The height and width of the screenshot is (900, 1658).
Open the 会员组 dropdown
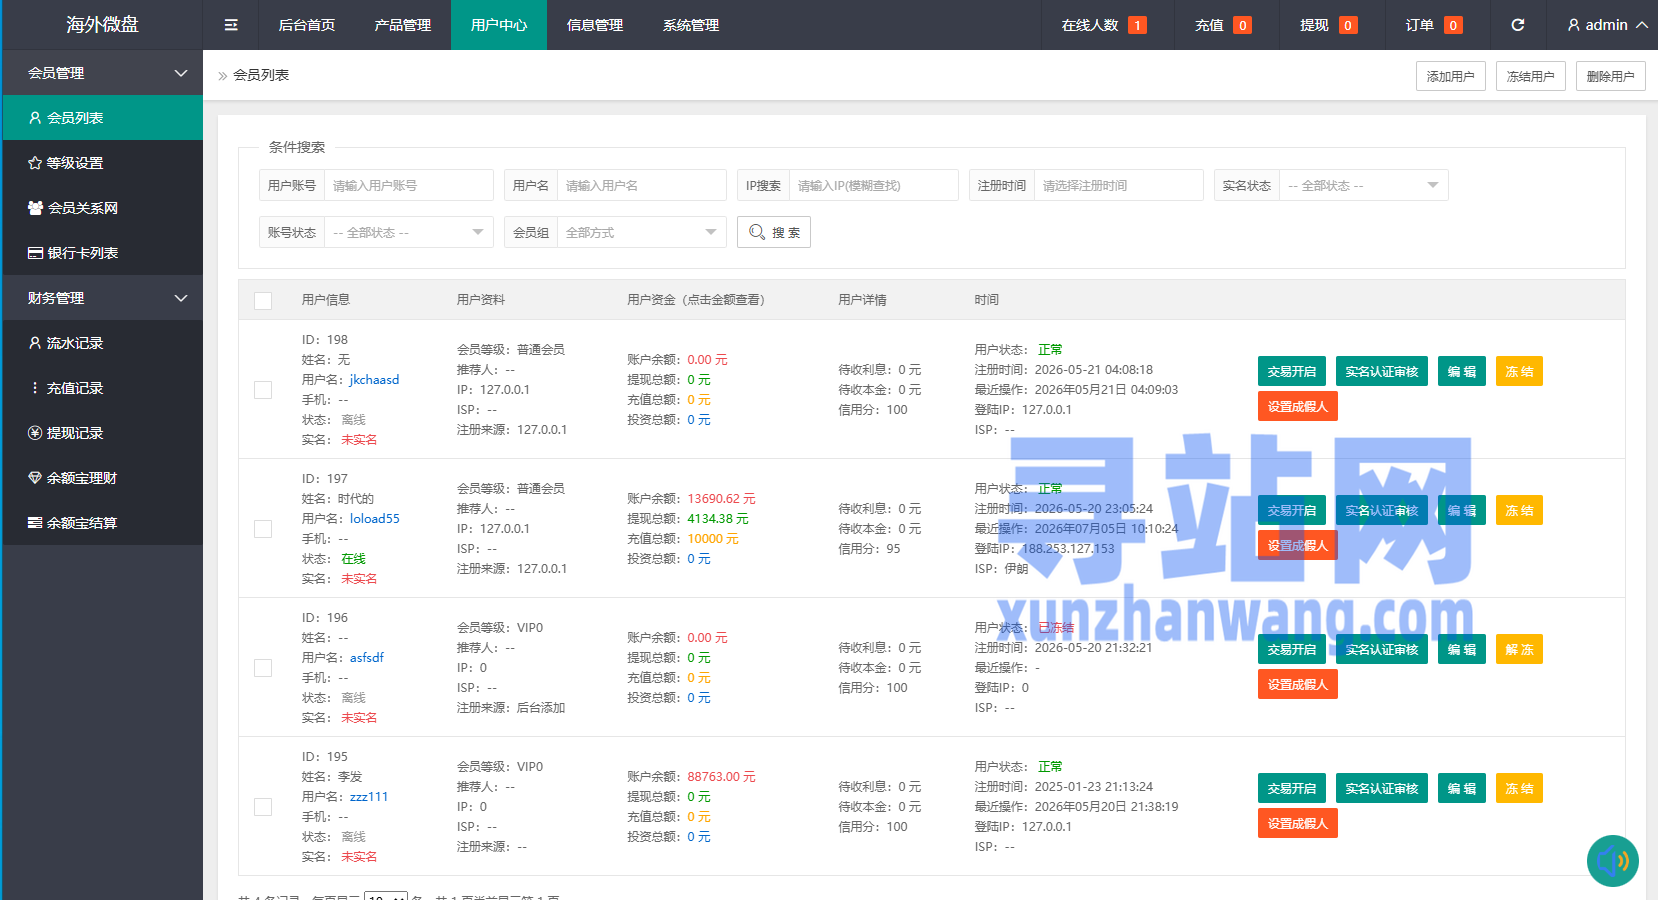(641, 232)
